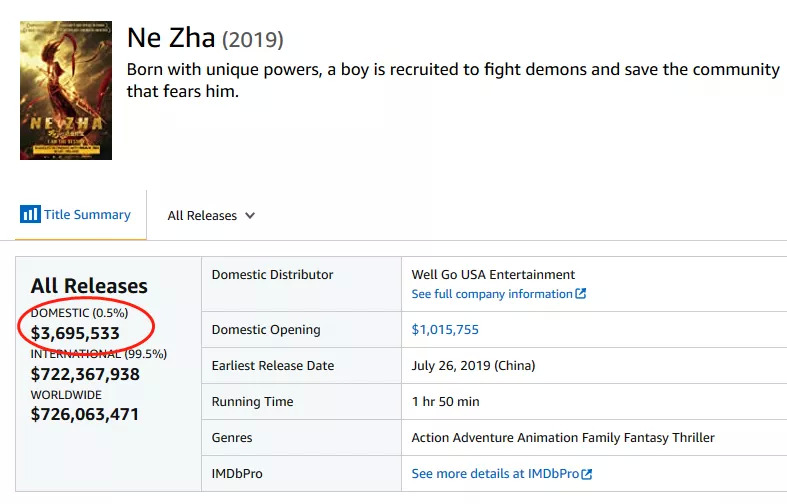Click external-link icon after IMDbPro details
Screen dimensions: 787x504
tap(587, 474)
